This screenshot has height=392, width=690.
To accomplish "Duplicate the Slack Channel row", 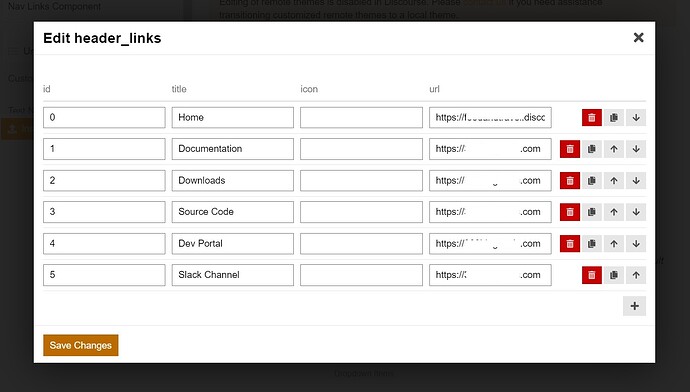I will pos(613,275).
